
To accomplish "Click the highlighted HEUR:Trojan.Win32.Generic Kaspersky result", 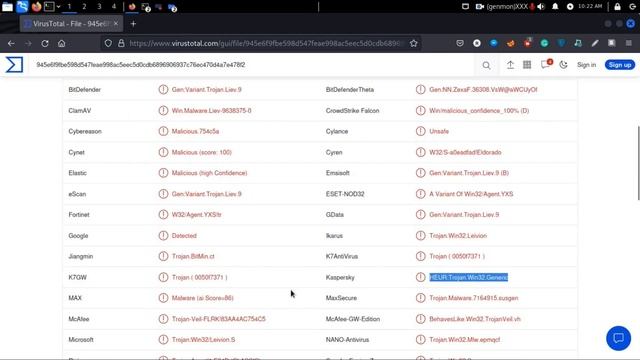I will click(469, 277).
